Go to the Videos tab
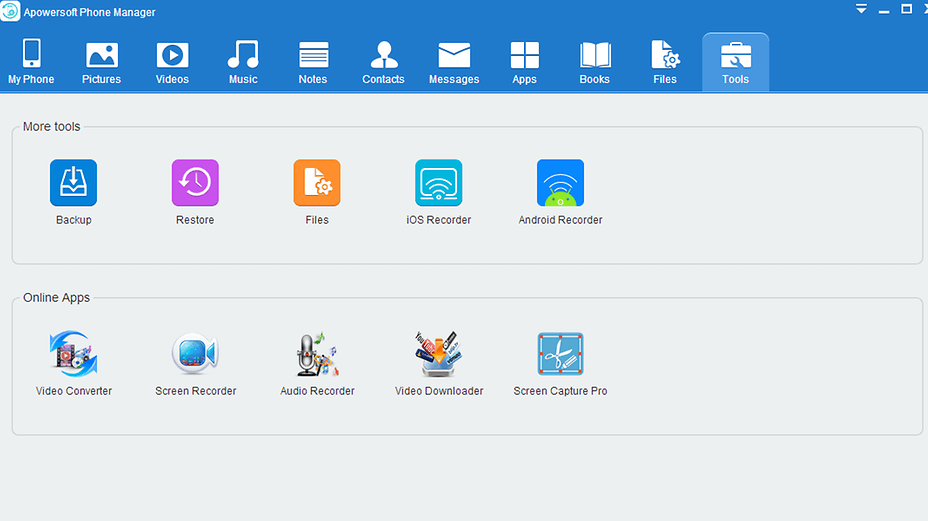This screenshot has height=521, width=928. (172, 62)
